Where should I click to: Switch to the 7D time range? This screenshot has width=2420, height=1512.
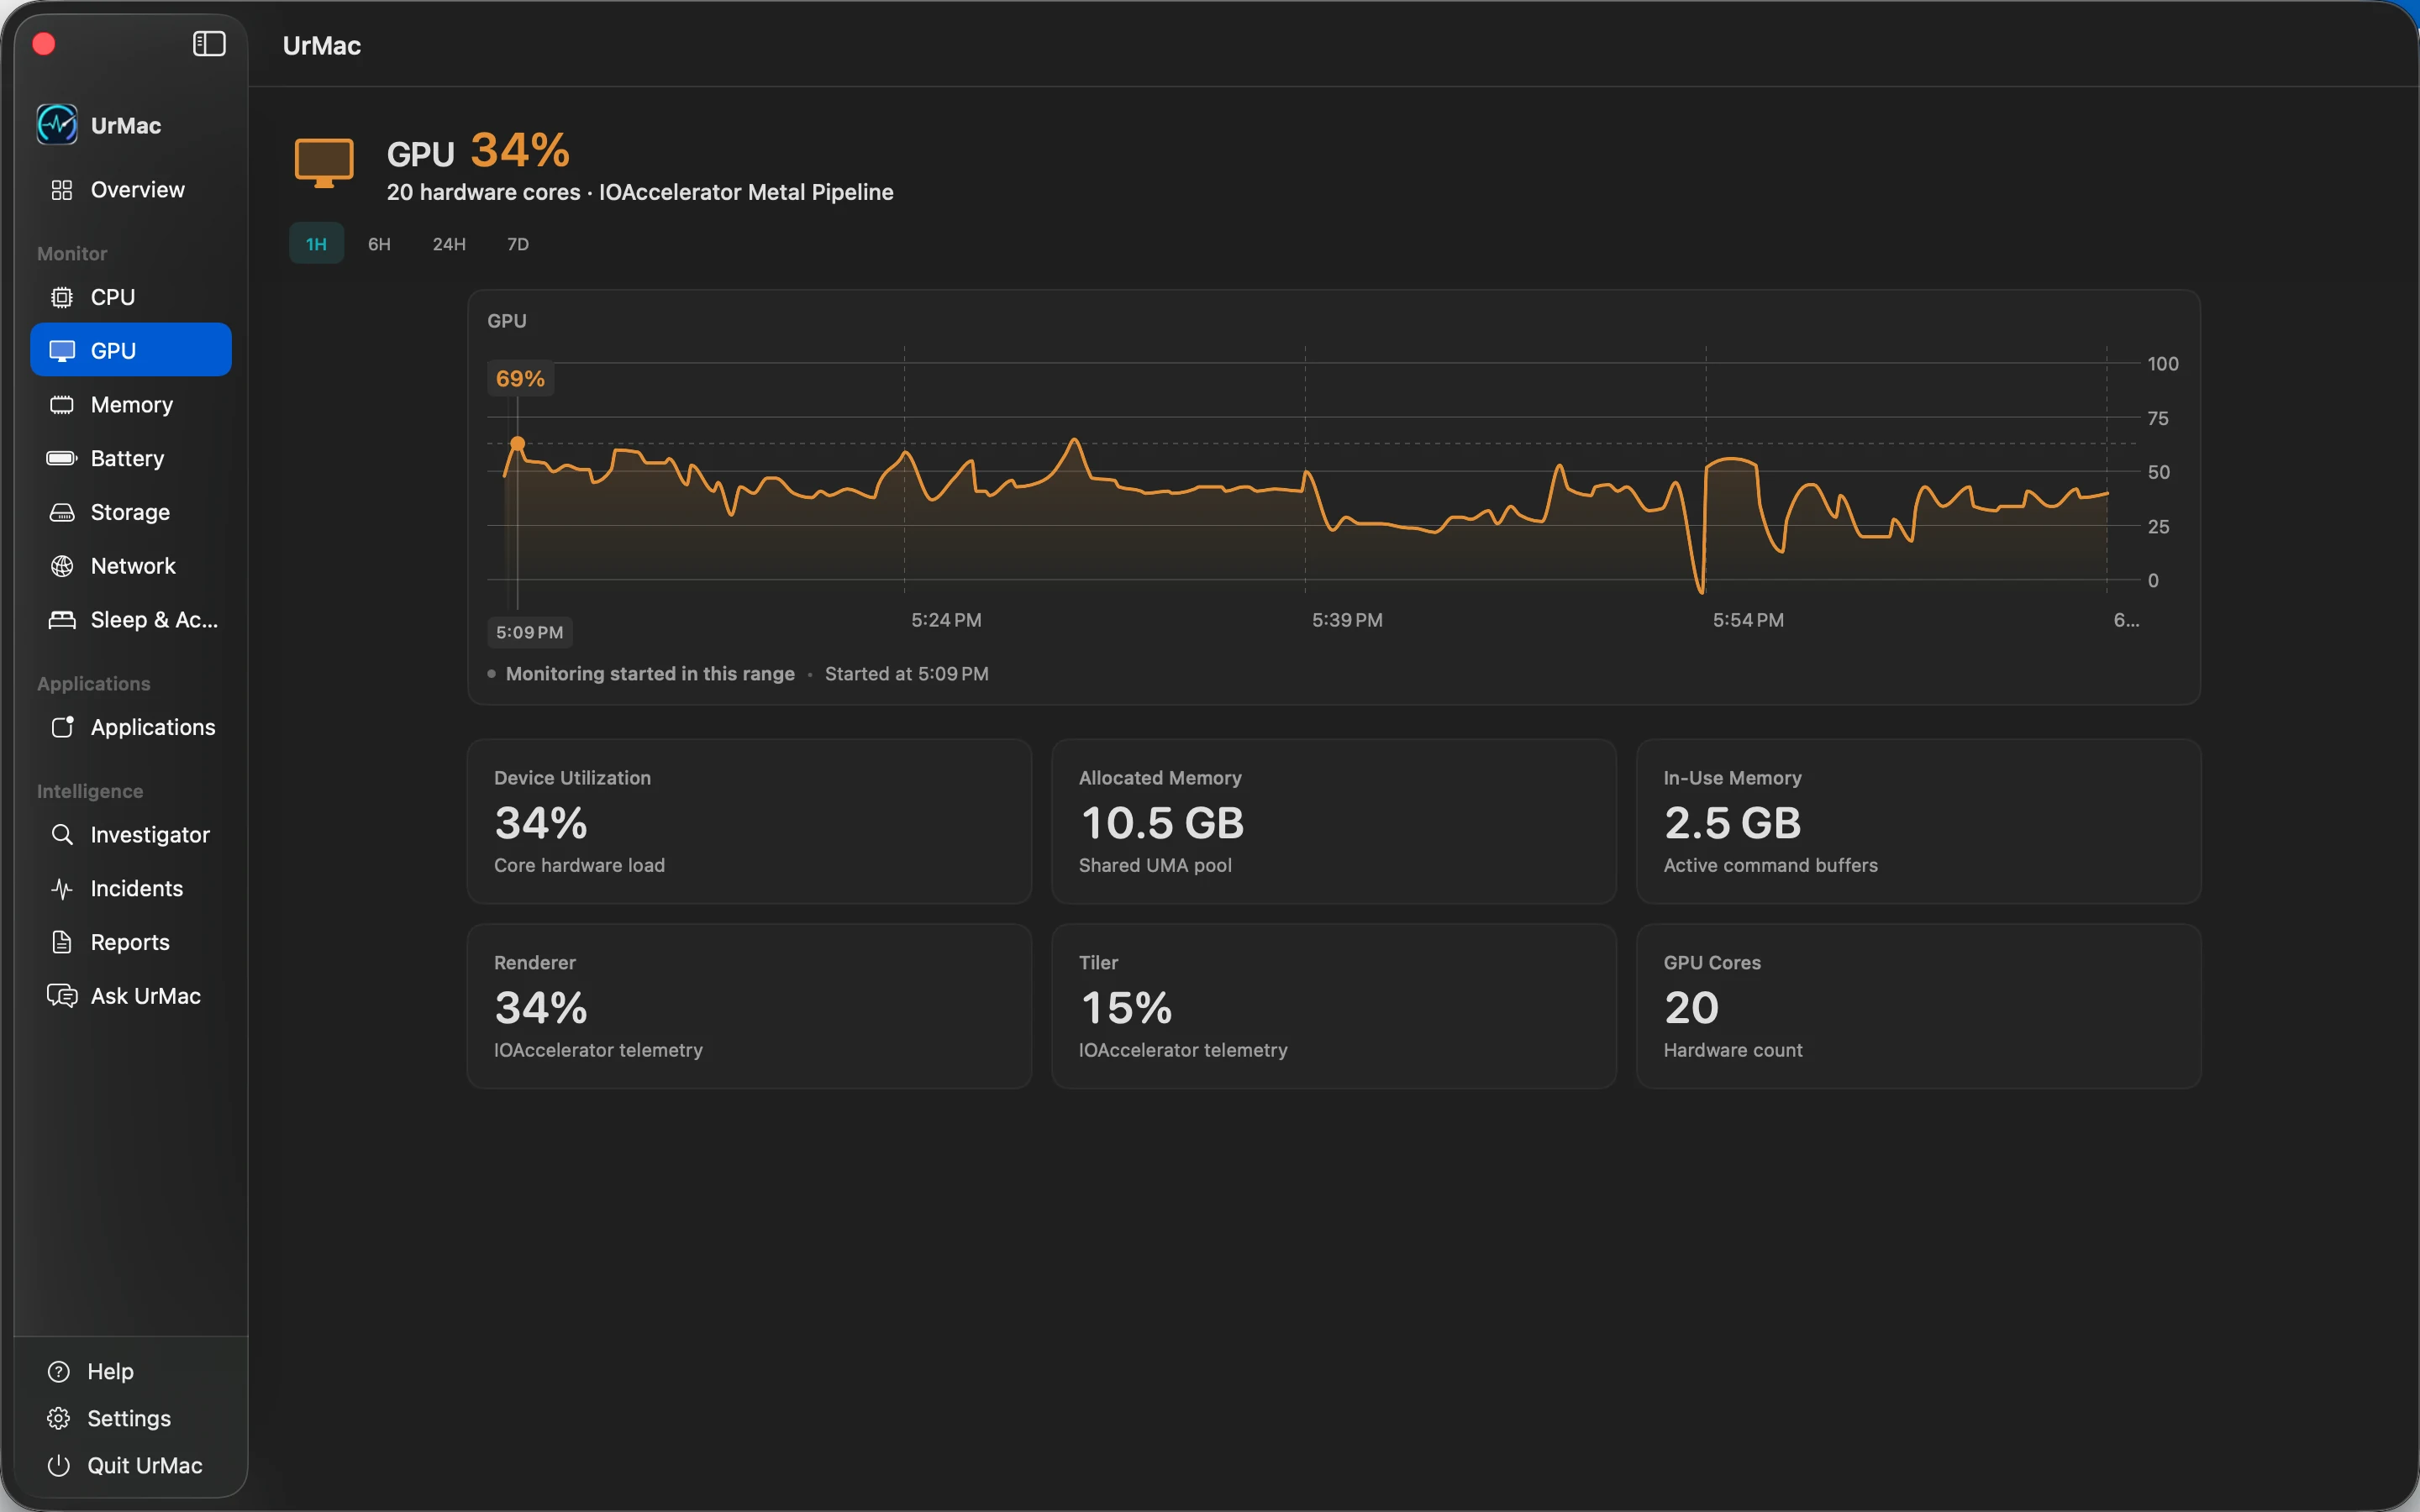[x=518, y=244]
